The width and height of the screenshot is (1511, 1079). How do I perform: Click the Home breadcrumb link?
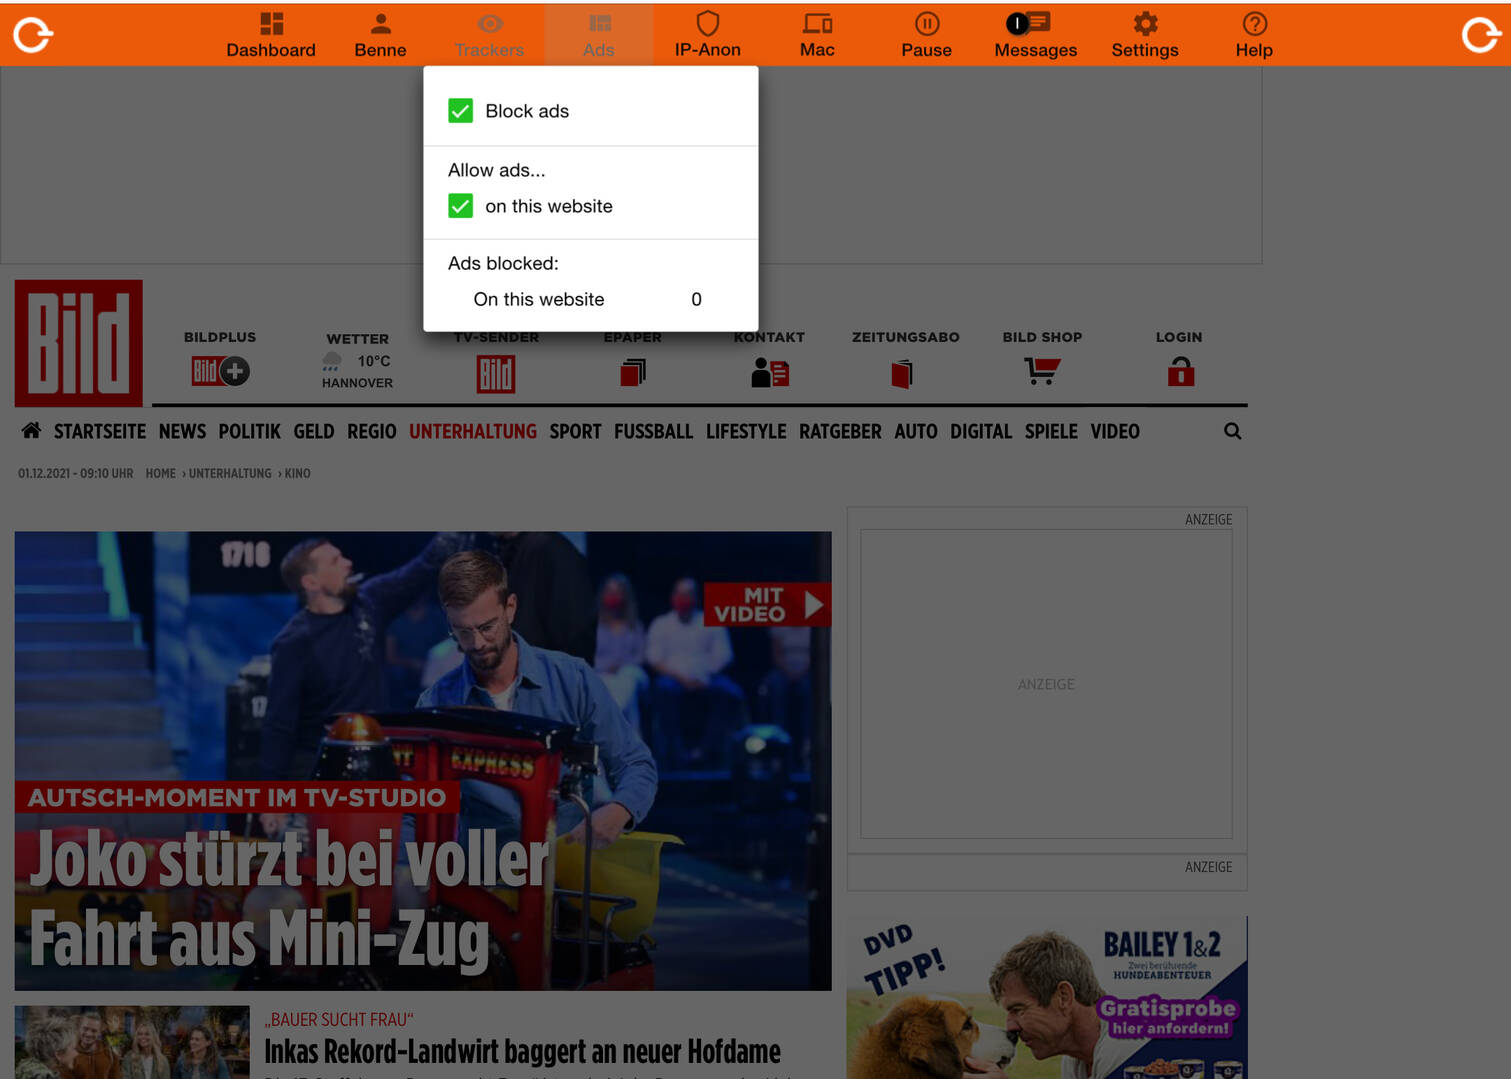click(161, 474)
